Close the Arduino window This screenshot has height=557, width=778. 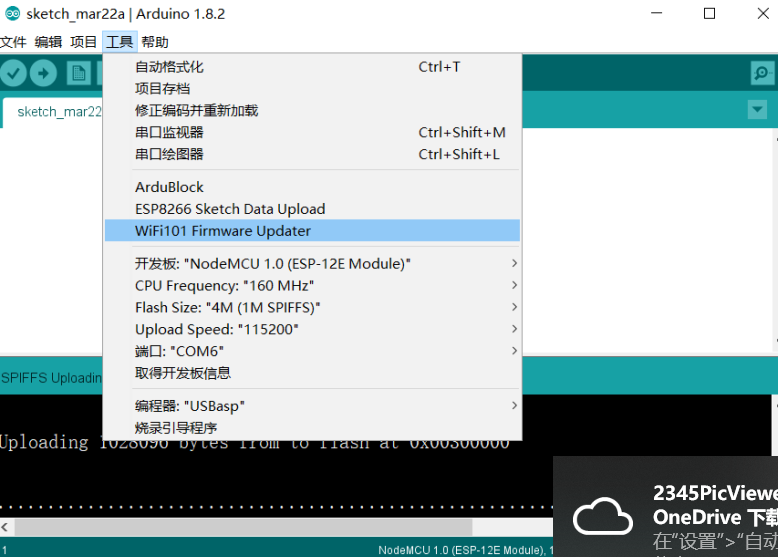tap(763, 13)
